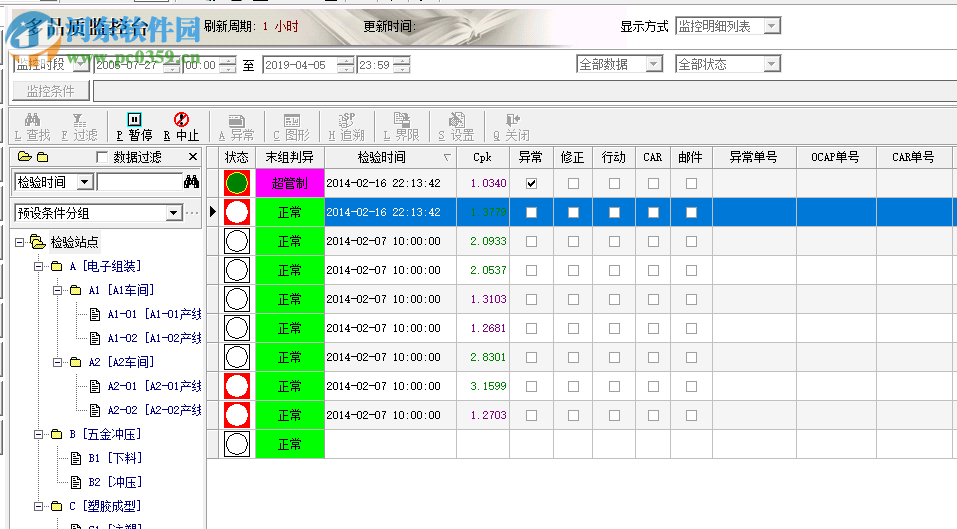Open the 预设条件分组 dropdown
The image size is (957, 529).
pos(174,213)
